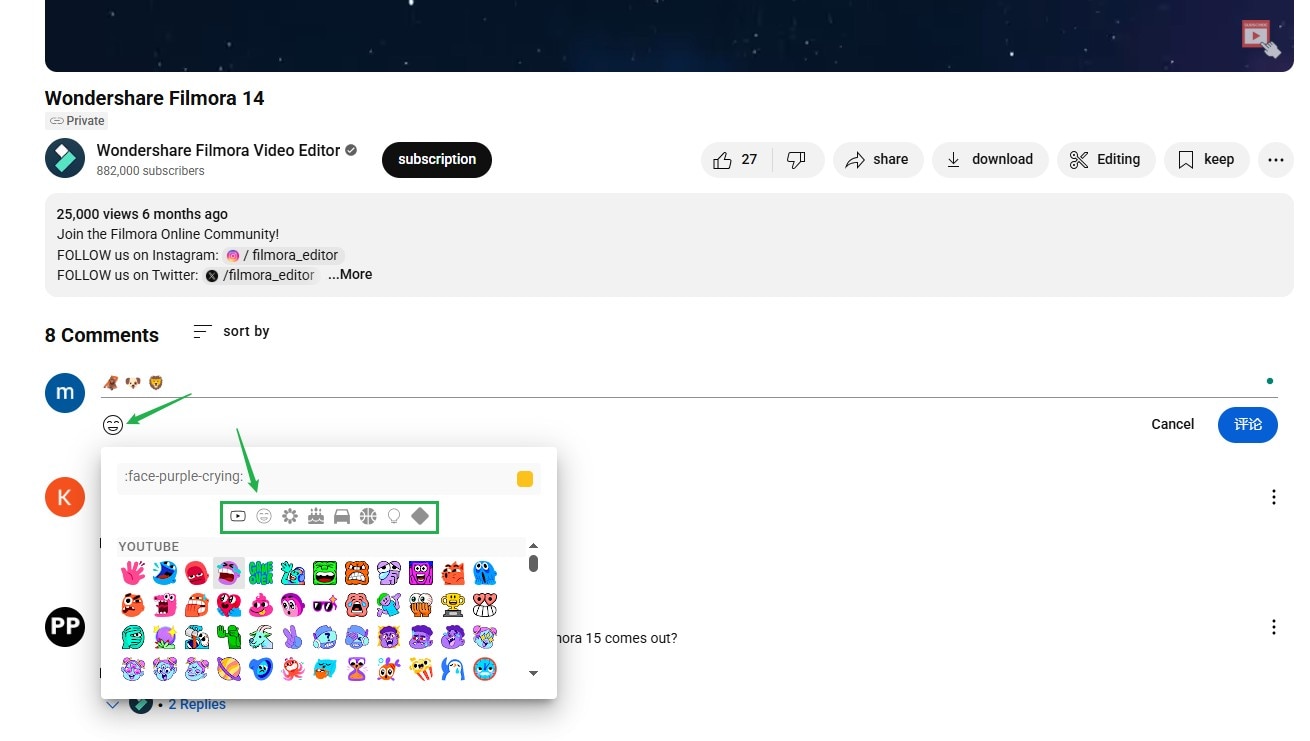Viewport: 1310px width, 741px height.
Task: Cancel the comment draft
Action: point(1173,424)
